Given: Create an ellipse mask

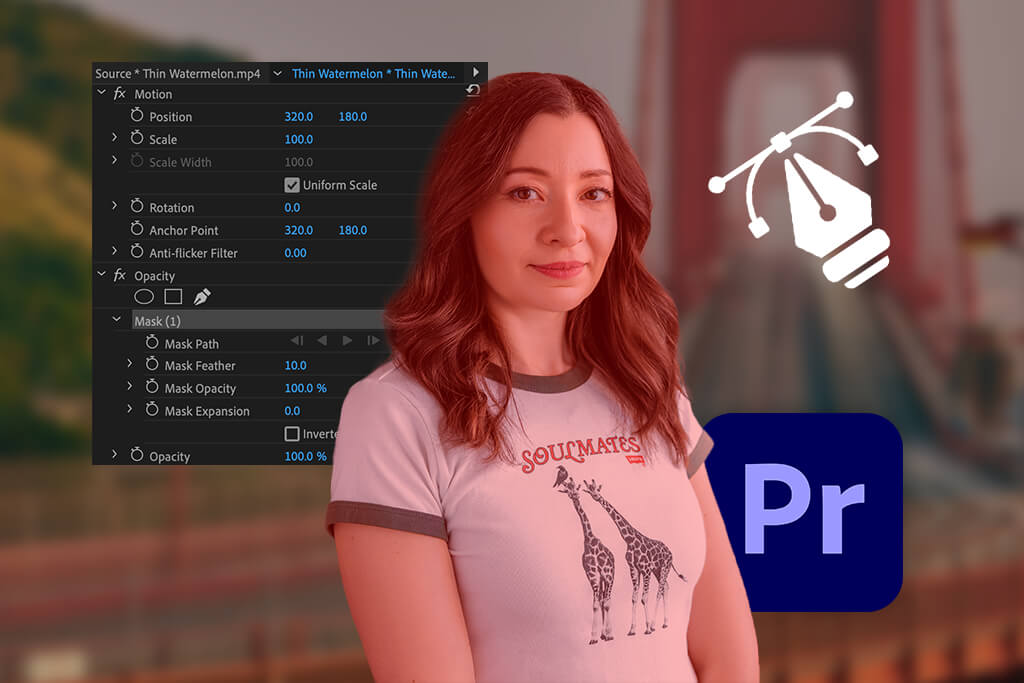Looking at the screenshot, I should tap(144, 297).
